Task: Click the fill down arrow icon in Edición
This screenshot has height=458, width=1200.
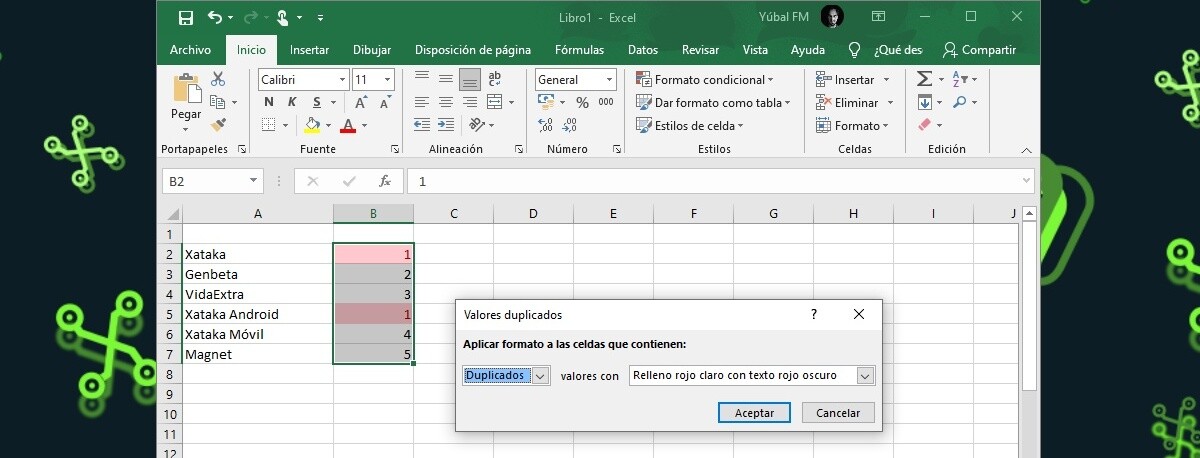Action: click(924, 102)
